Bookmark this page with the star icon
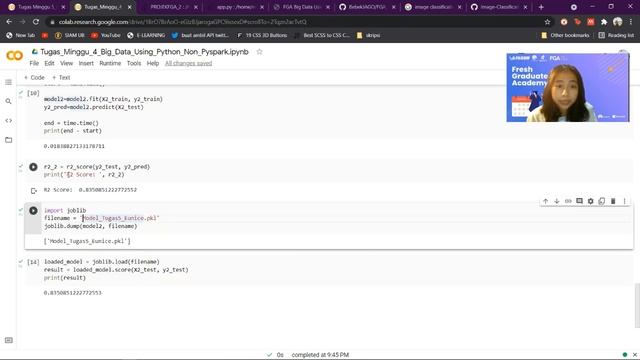 [x=547, y=22]
